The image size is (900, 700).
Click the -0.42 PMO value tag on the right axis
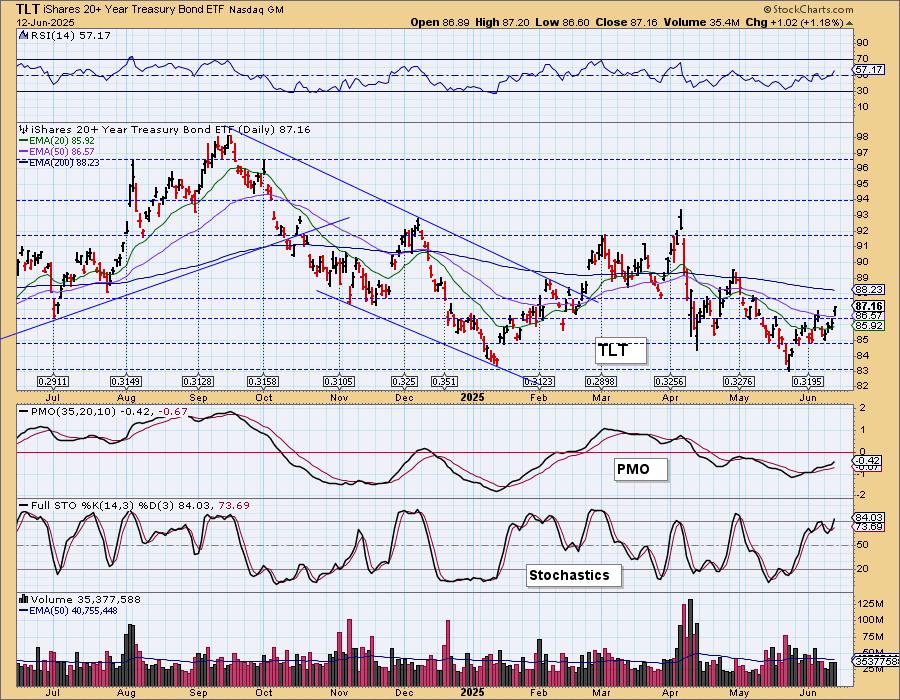867,460
